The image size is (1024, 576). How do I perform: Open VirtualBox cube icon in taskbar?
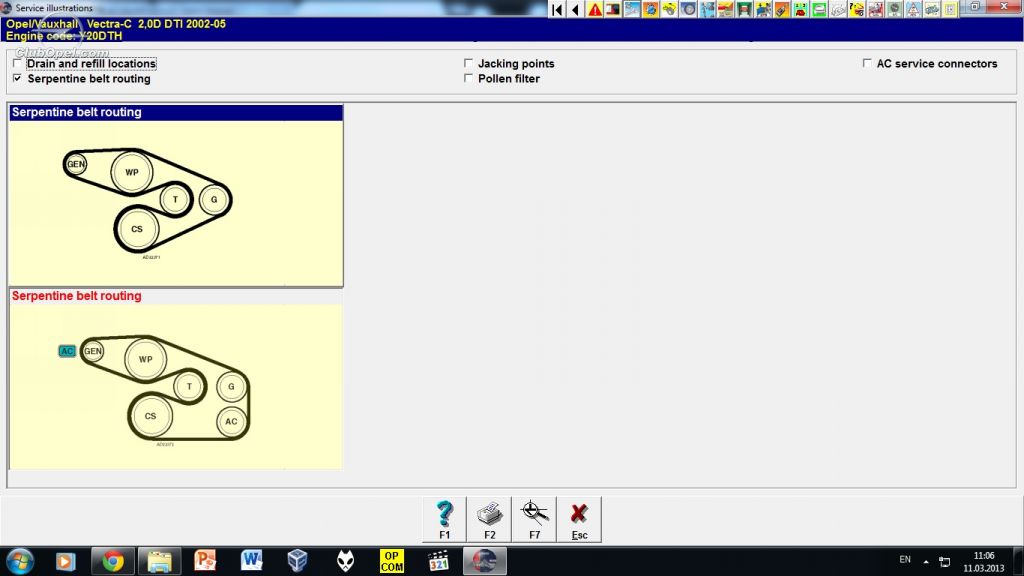tap(298, 561)
